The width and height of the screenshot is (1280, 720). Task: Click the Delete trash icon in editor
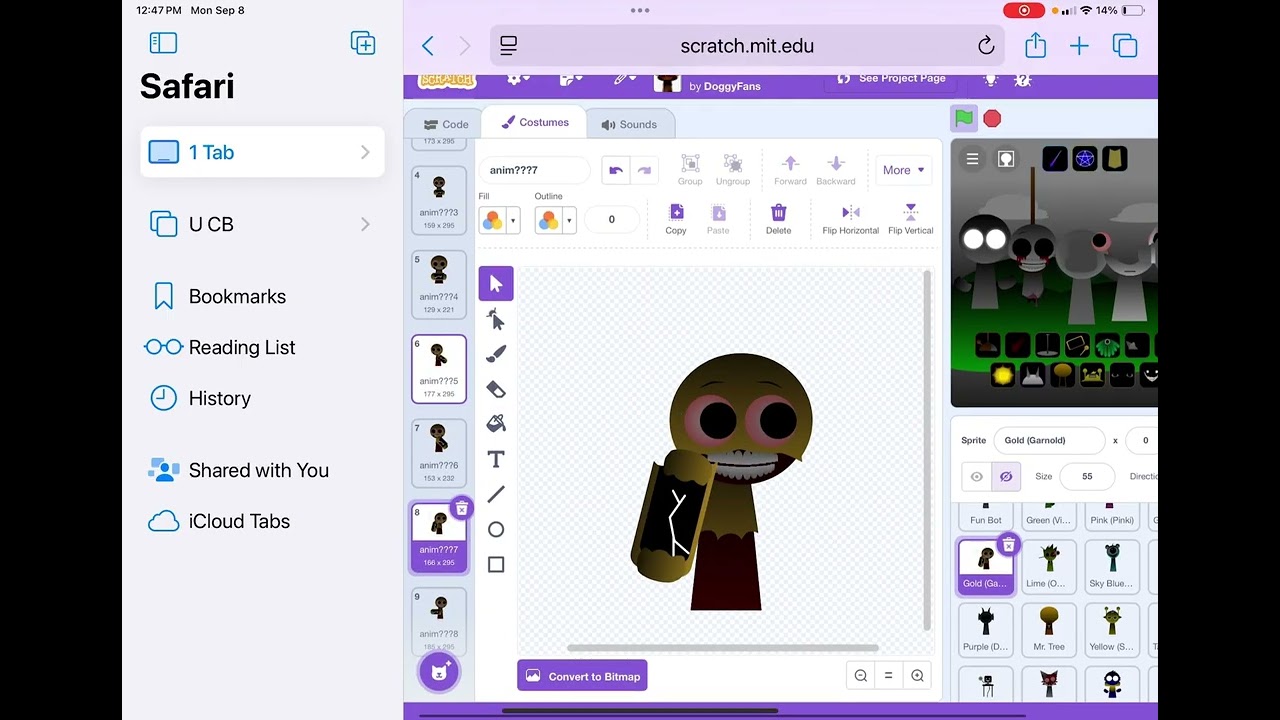coord(778,219)
